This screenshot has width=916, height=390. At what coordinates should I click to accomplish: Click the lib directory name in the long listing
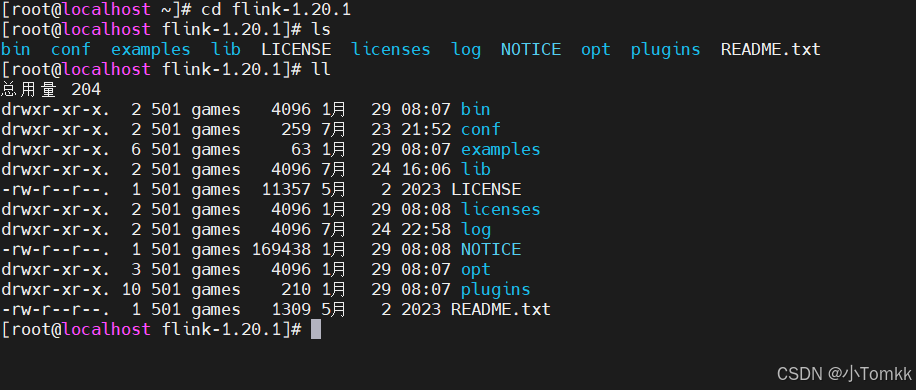click(476, 169)
